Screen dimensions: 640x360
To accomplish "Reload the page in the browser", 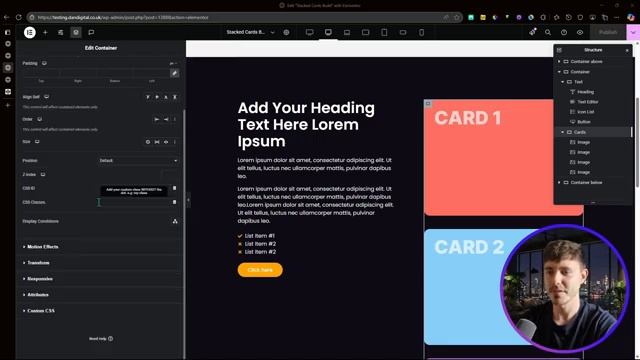I will pyautogui.click(x=19, y=17).
